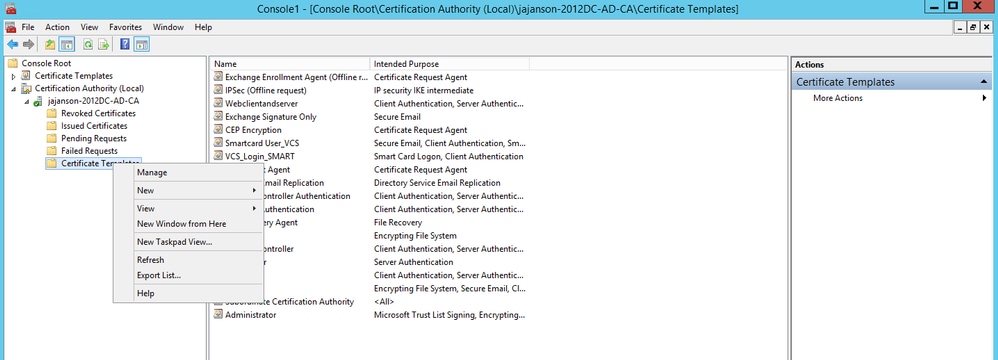Click the 'Server Authentication' purpose cell

[x=413, y=262]
